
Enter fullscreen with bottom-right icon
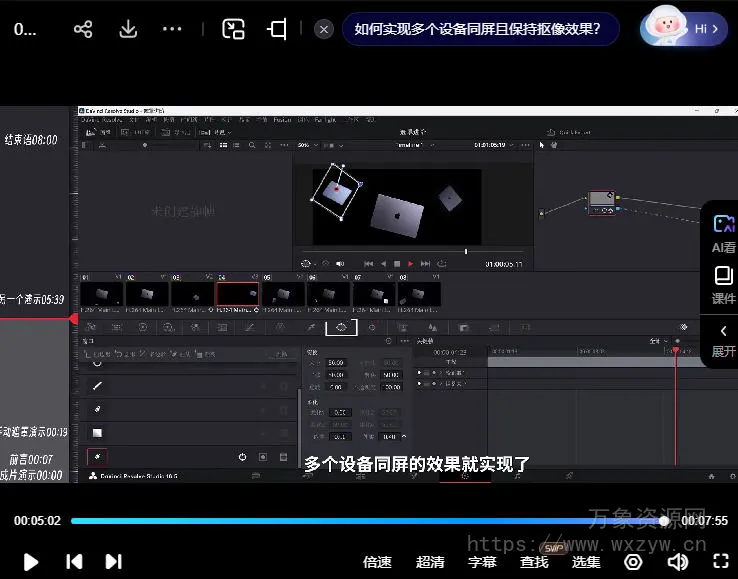pos(720,562)
